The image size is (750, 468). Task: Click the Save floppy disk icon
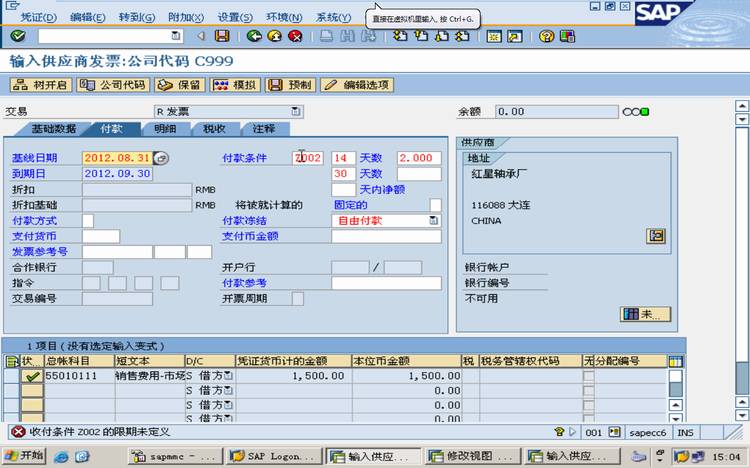(221, 36)
